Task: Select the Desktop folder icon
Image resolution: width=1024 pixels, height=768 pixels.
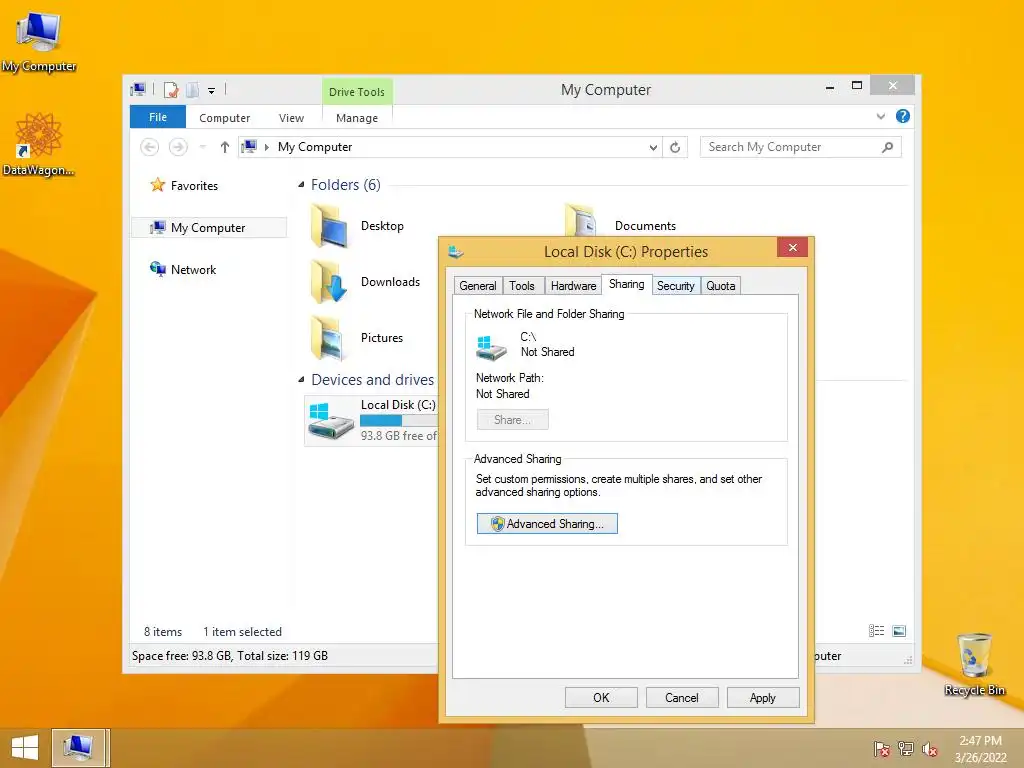Action: click(x=330, y=225)
